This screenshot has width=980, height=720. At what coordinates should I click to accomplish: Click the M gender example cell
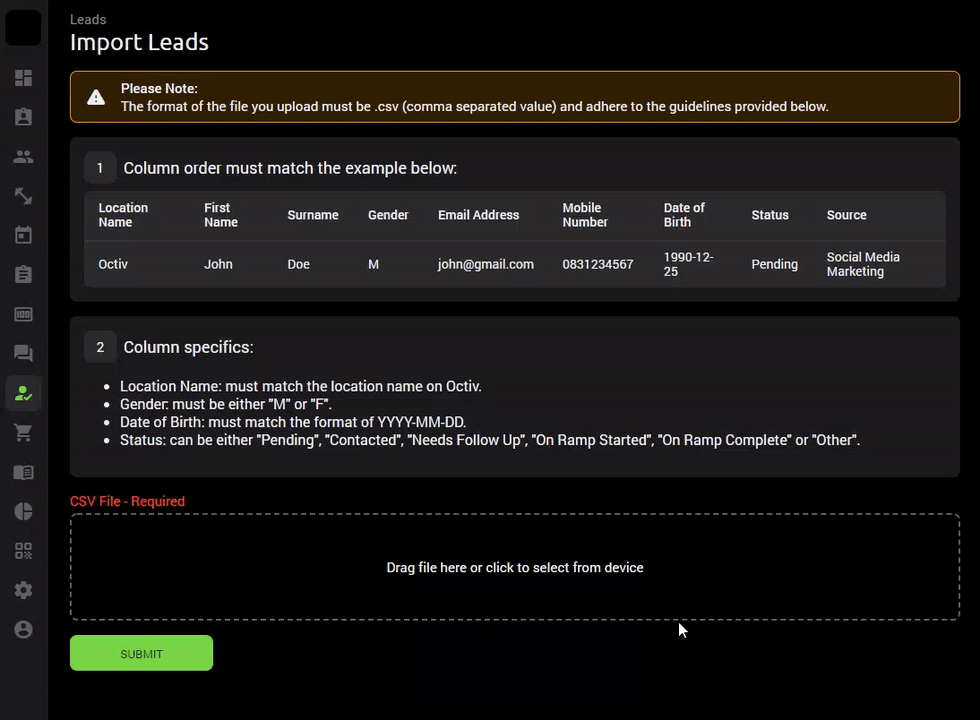coord(373,264)
